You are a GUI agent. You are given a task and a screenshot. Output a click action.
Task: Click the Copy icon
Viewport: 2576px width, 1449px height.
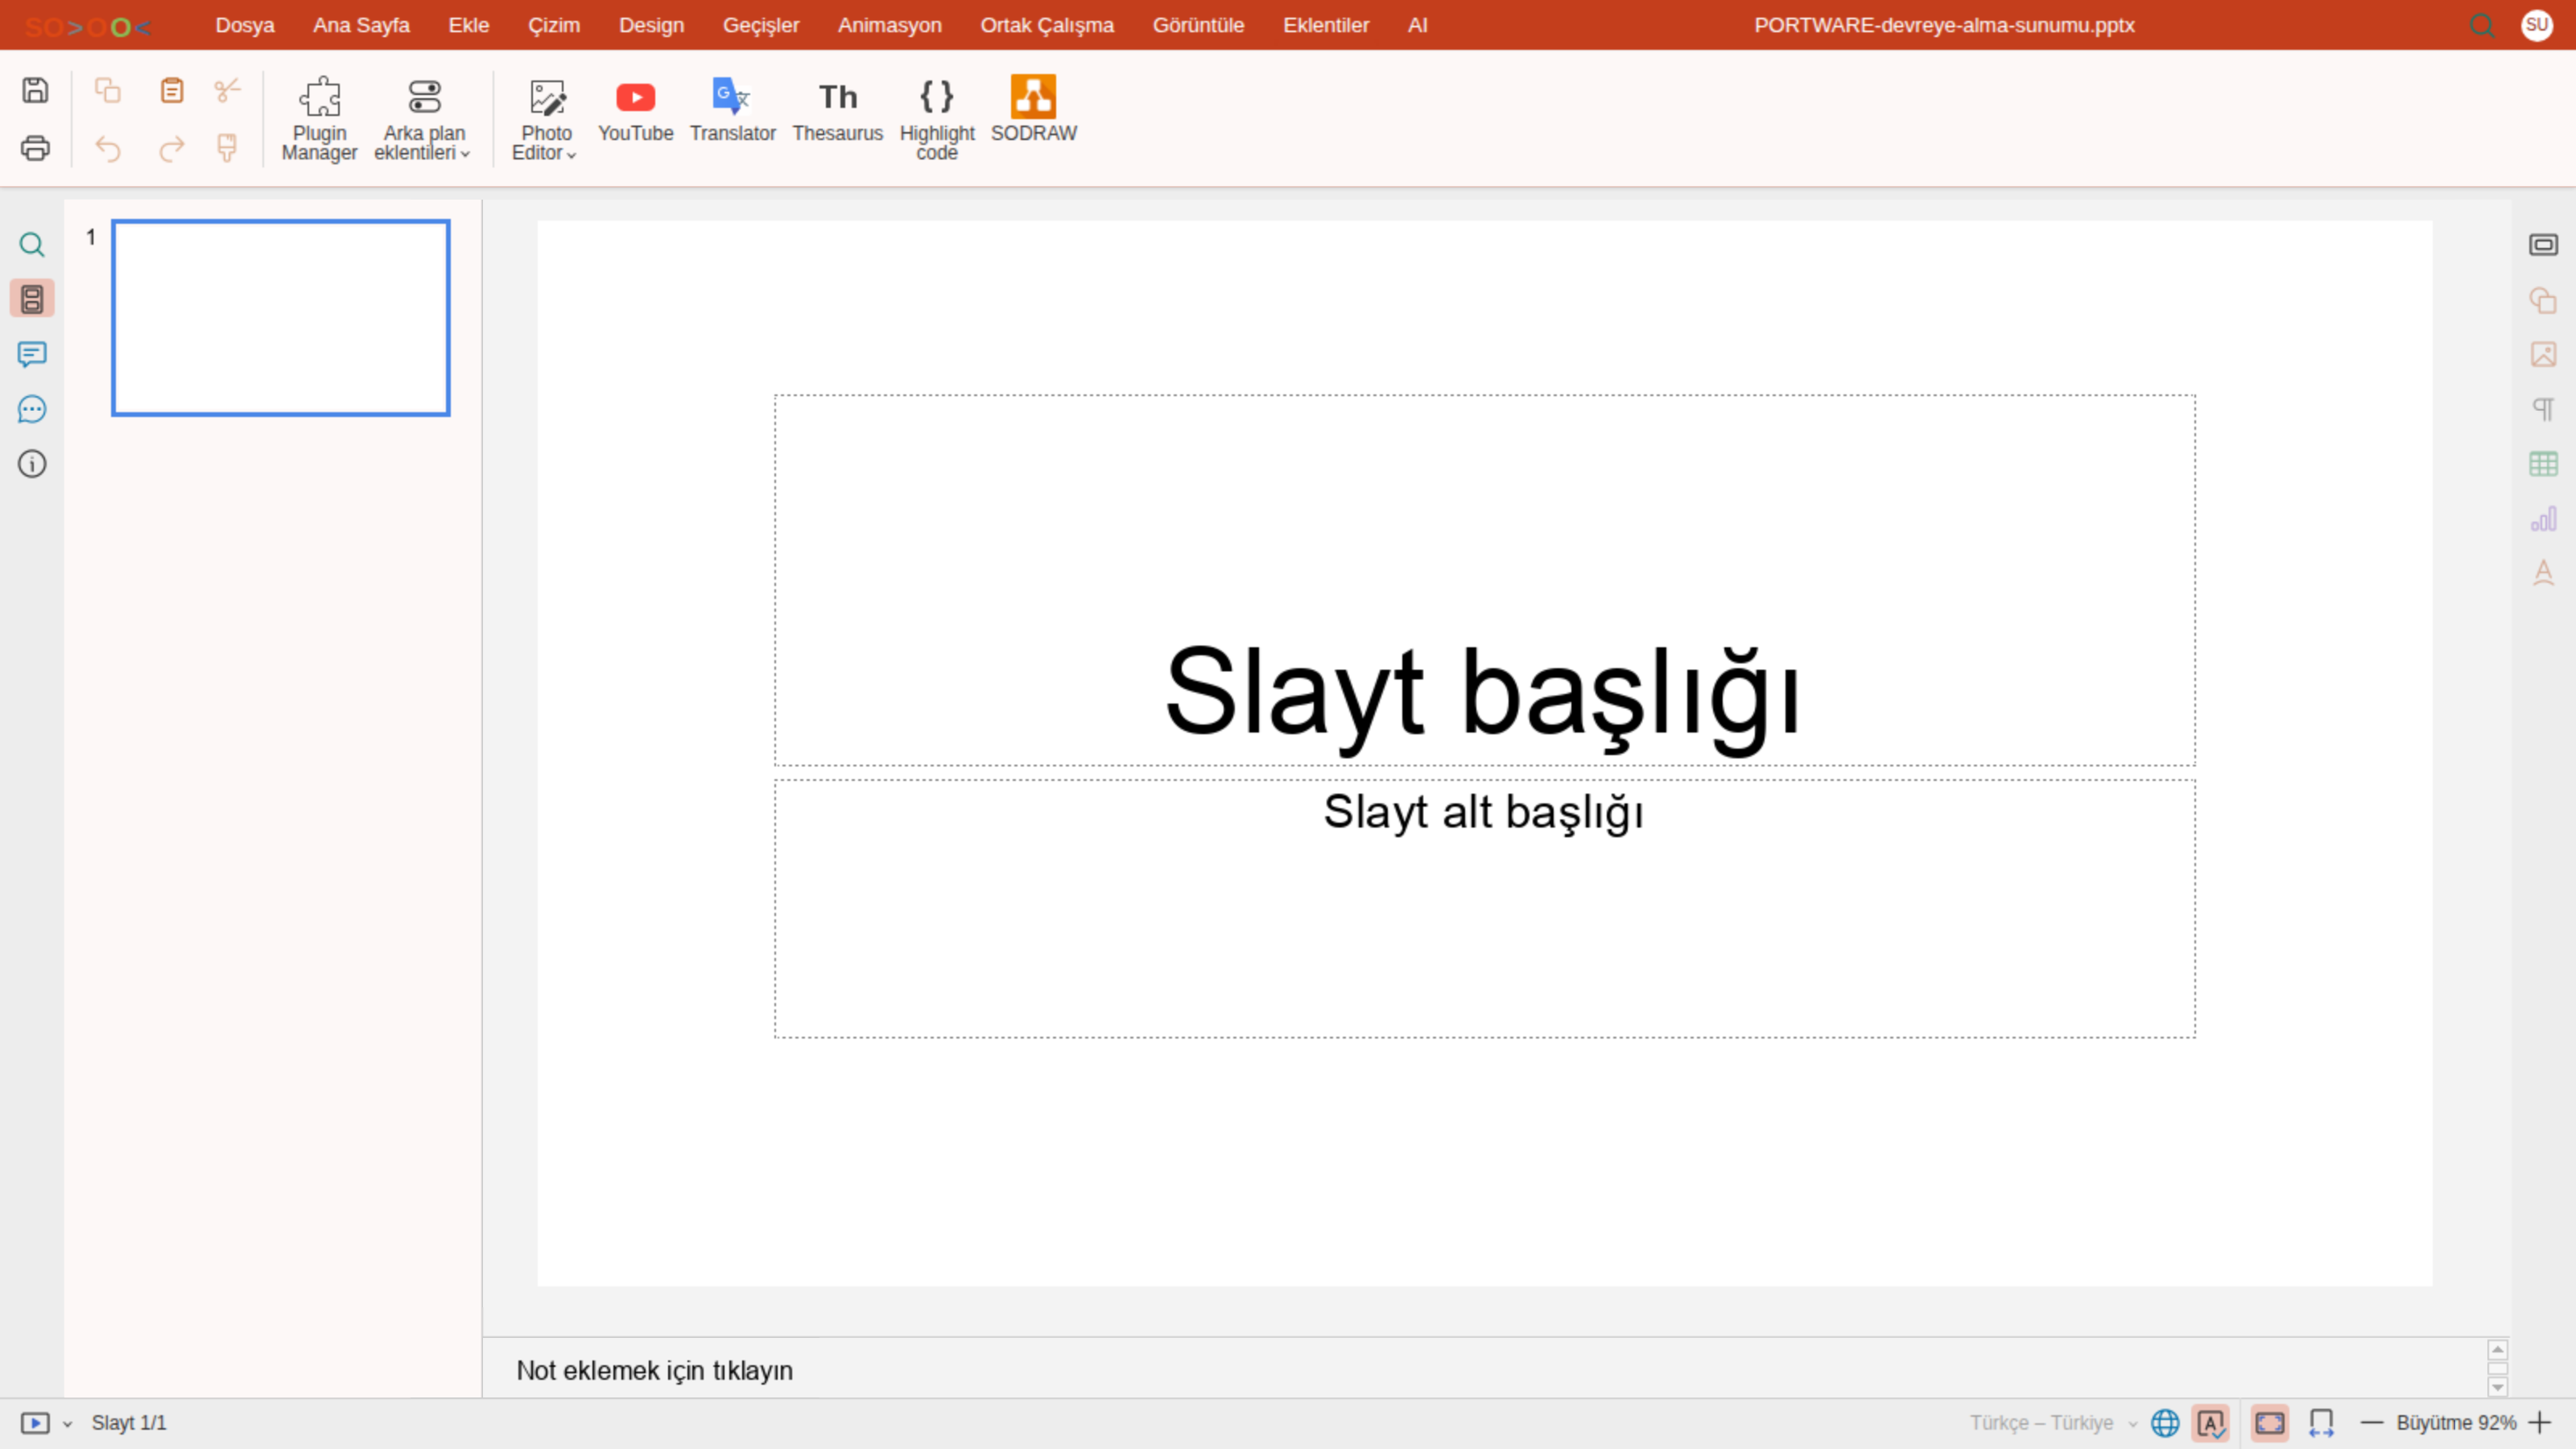(x=108, y=91)
